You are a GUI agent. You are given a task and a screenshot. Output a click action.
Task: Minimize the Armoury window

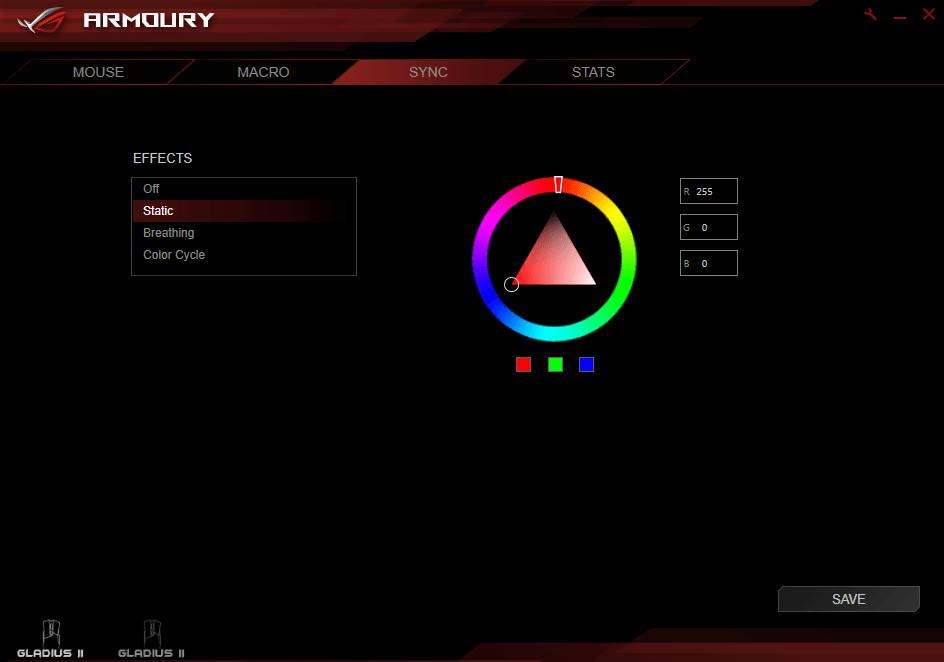point(900,16)
